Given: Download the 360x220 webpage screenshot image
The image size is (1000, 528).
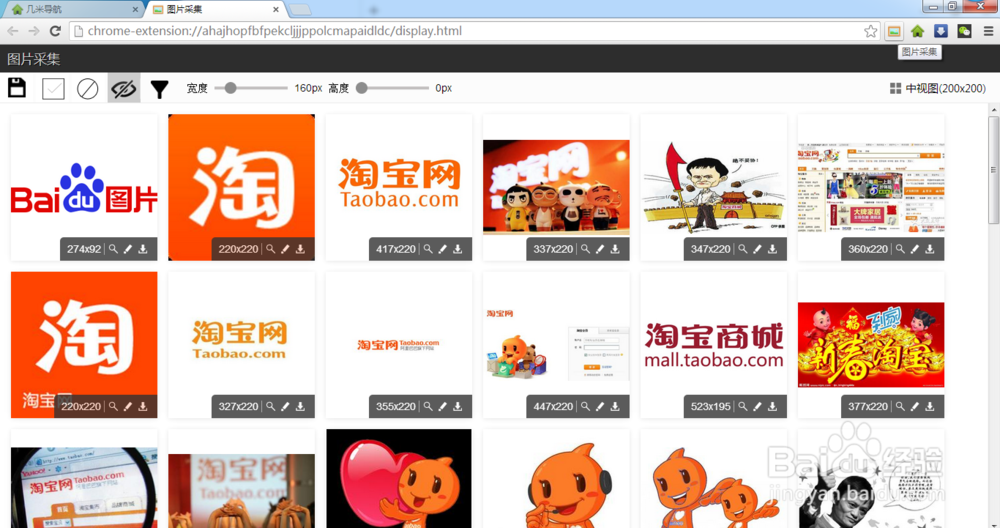Looking at the screenshot, I should coord(930,249).
